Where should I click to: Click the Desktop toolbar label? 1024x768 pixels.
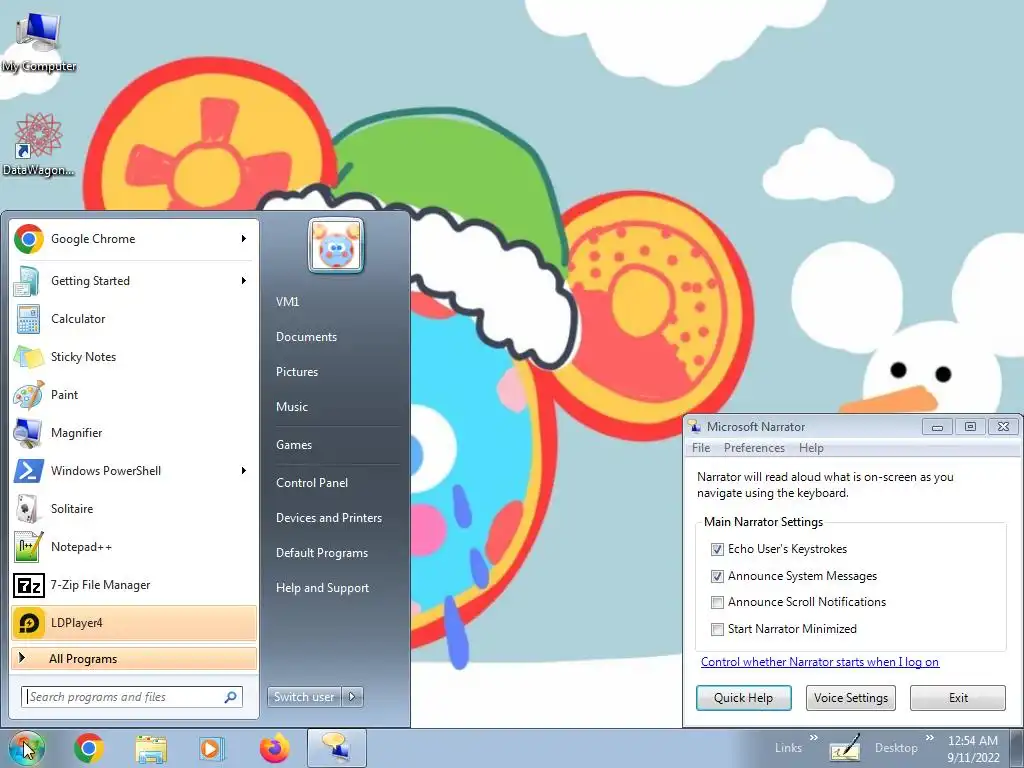tap(896, 748)
